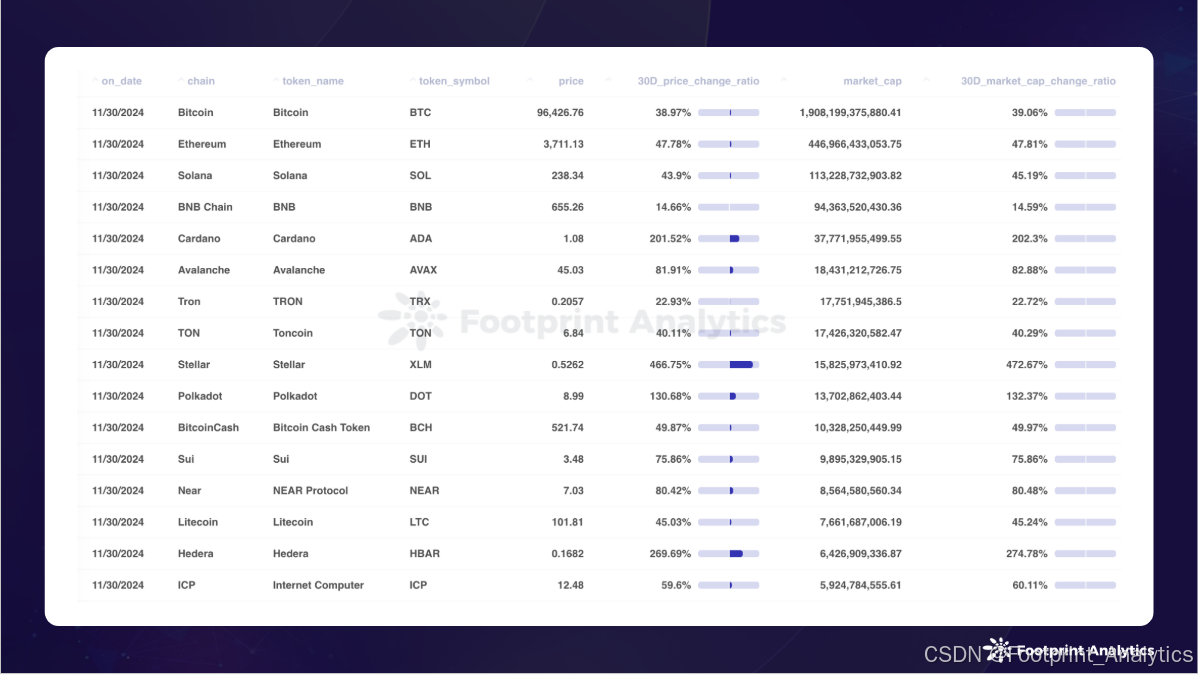Viewport: 1198px width, 675px height.
Task: Click Avalanche price 45.03
Action: 570,270
